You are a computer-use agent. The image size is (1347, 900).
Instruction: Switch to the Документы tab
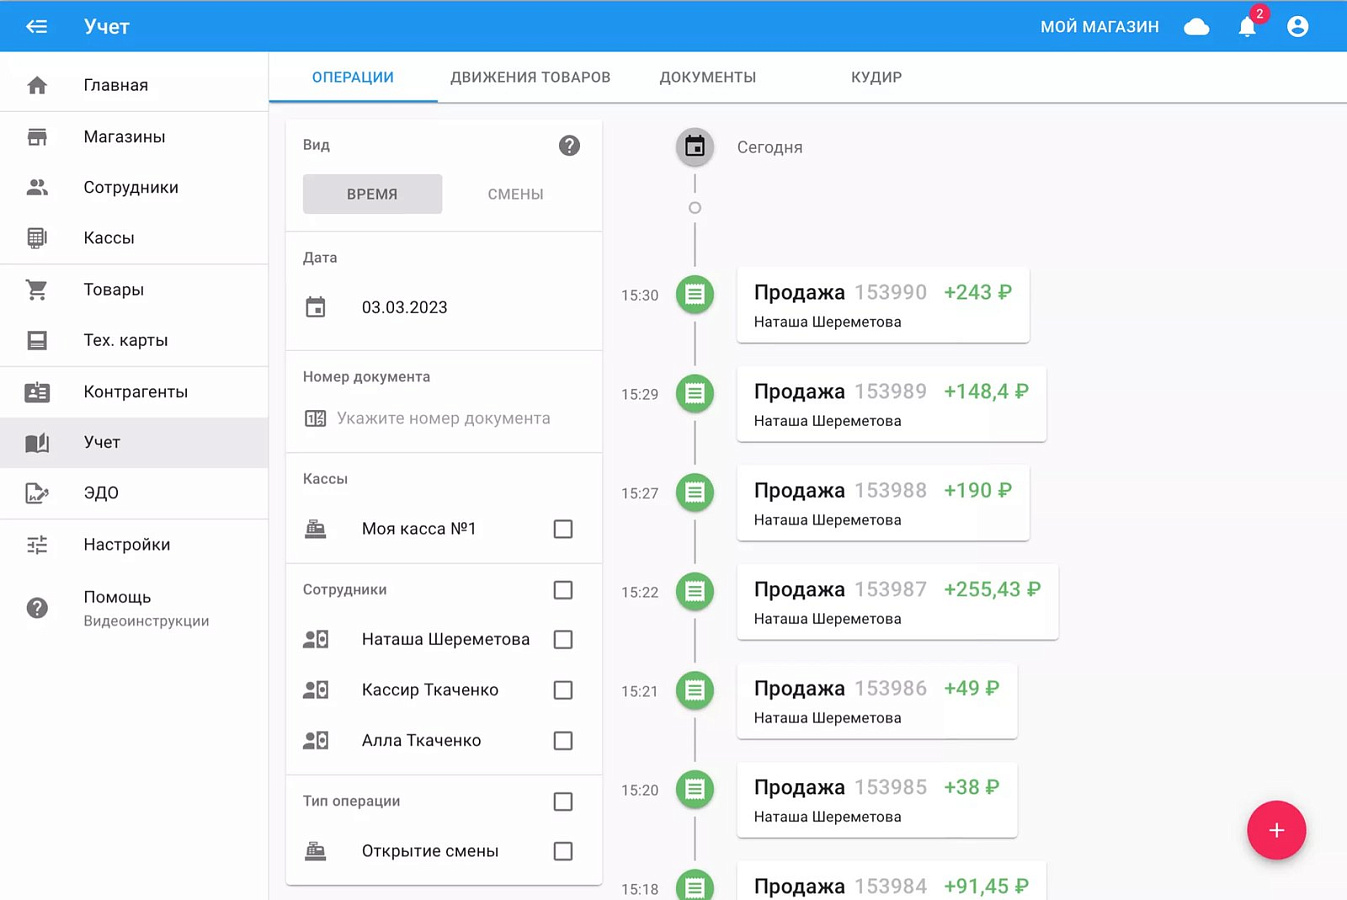[708, 77]
